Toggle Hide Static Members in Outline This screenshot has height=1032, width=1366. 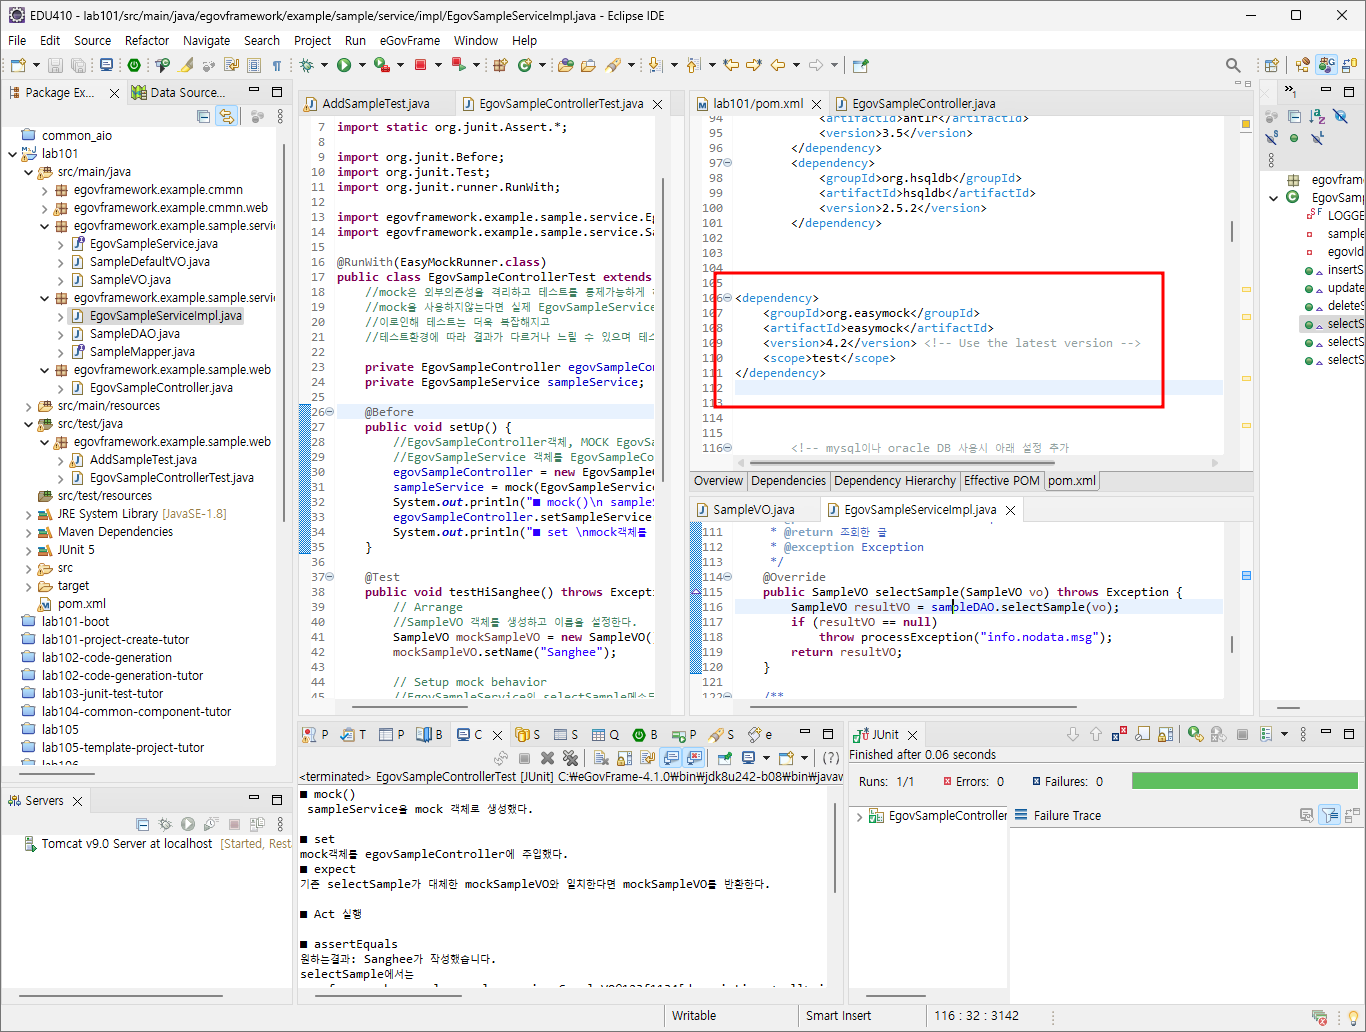pos(1271,138)
